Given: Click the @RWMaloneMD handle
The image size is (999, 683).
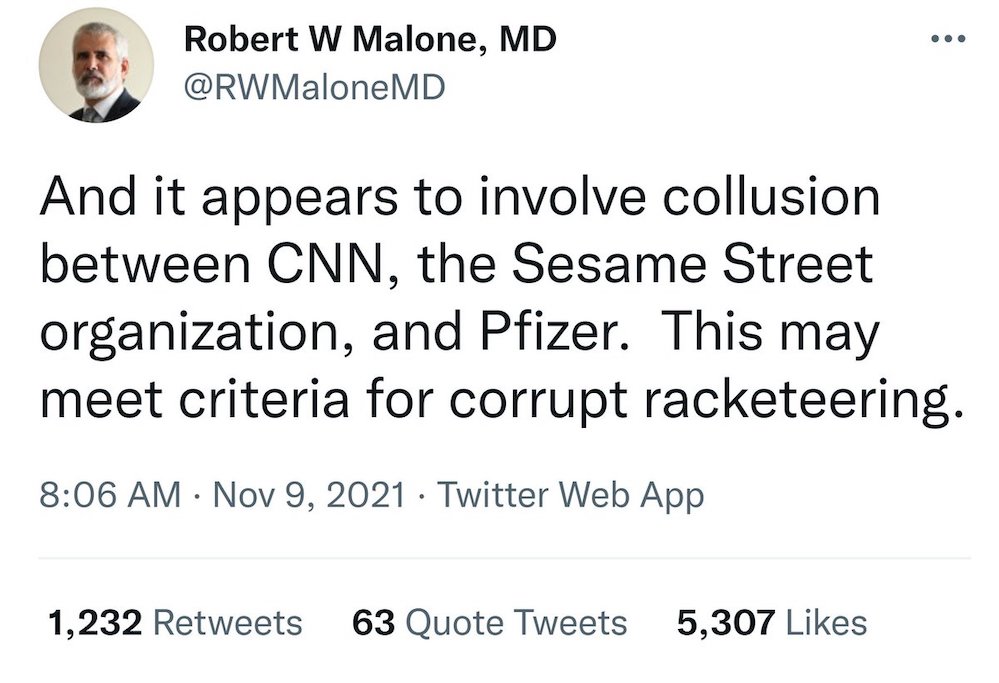Looking at the screenshot, I should (x=314, y=89).
